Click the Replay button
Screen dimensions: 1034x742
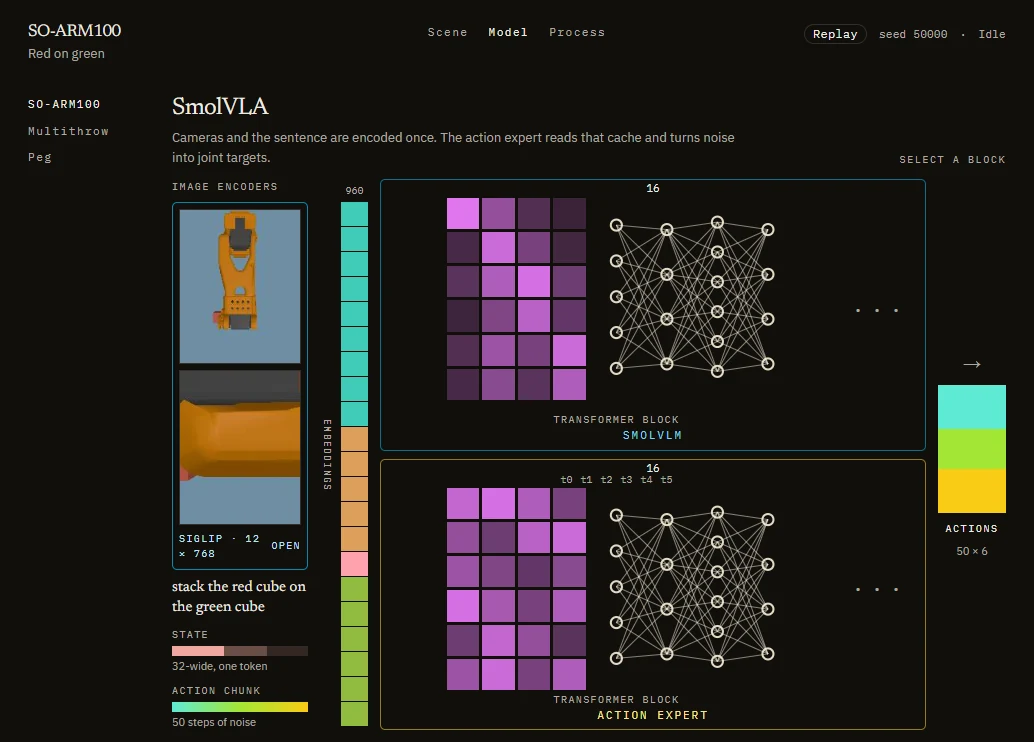coord(835,34)
